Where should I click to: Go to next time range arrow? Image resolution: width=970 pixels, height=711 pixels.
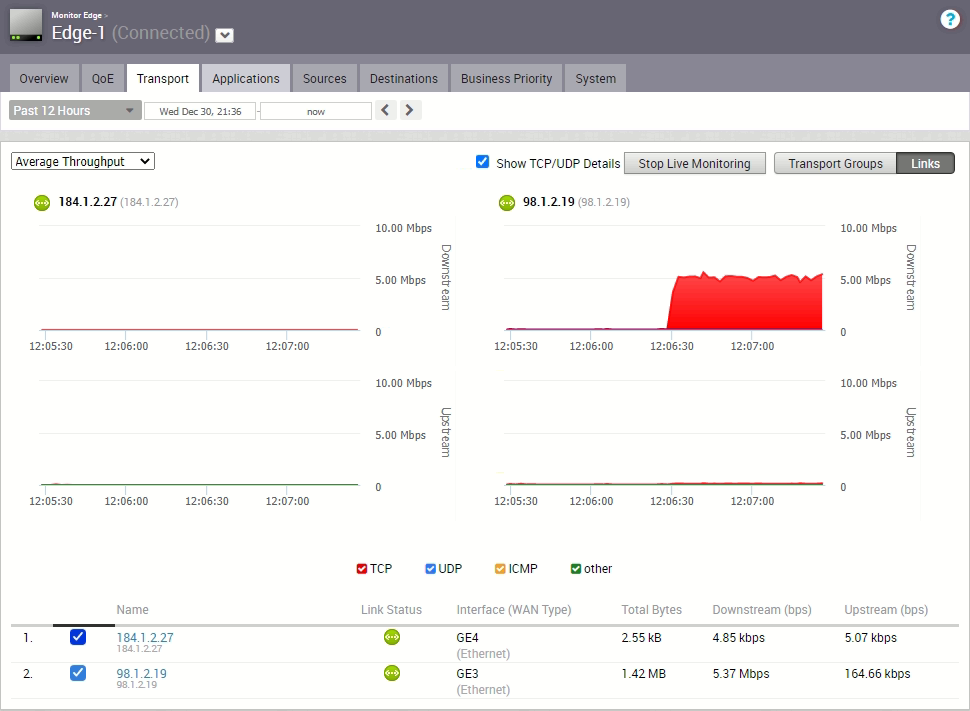(x=410, y=110)
